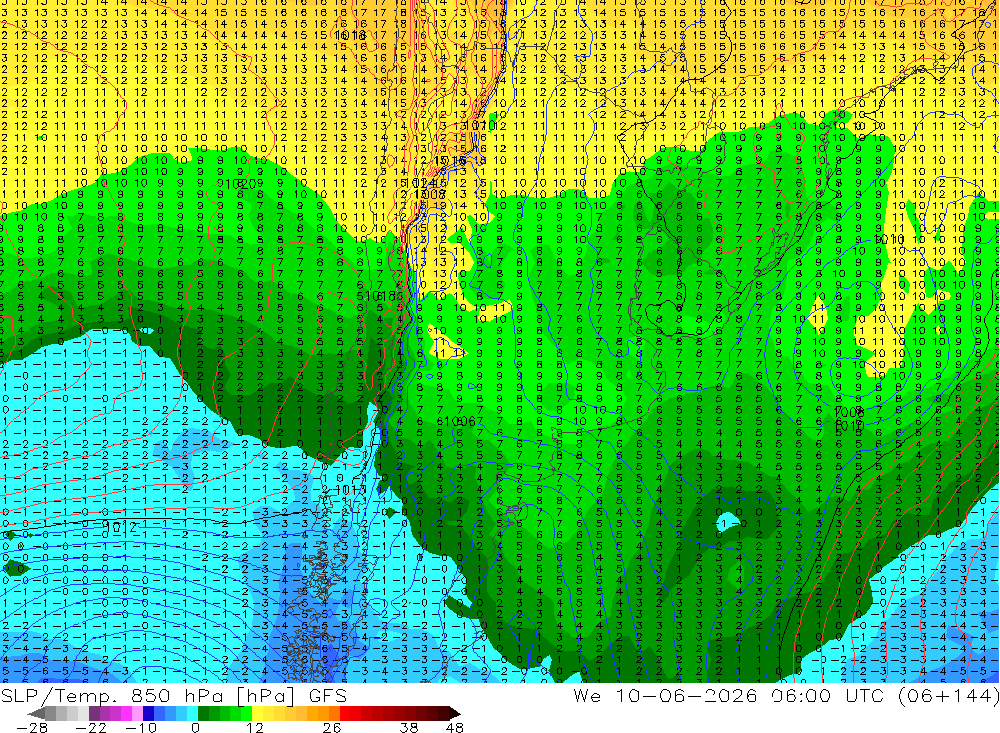Click the SLP/Temp. 850 hPa GFS title
The width and height of the screenshot is (1000, 733).
[x=173, y=695]
